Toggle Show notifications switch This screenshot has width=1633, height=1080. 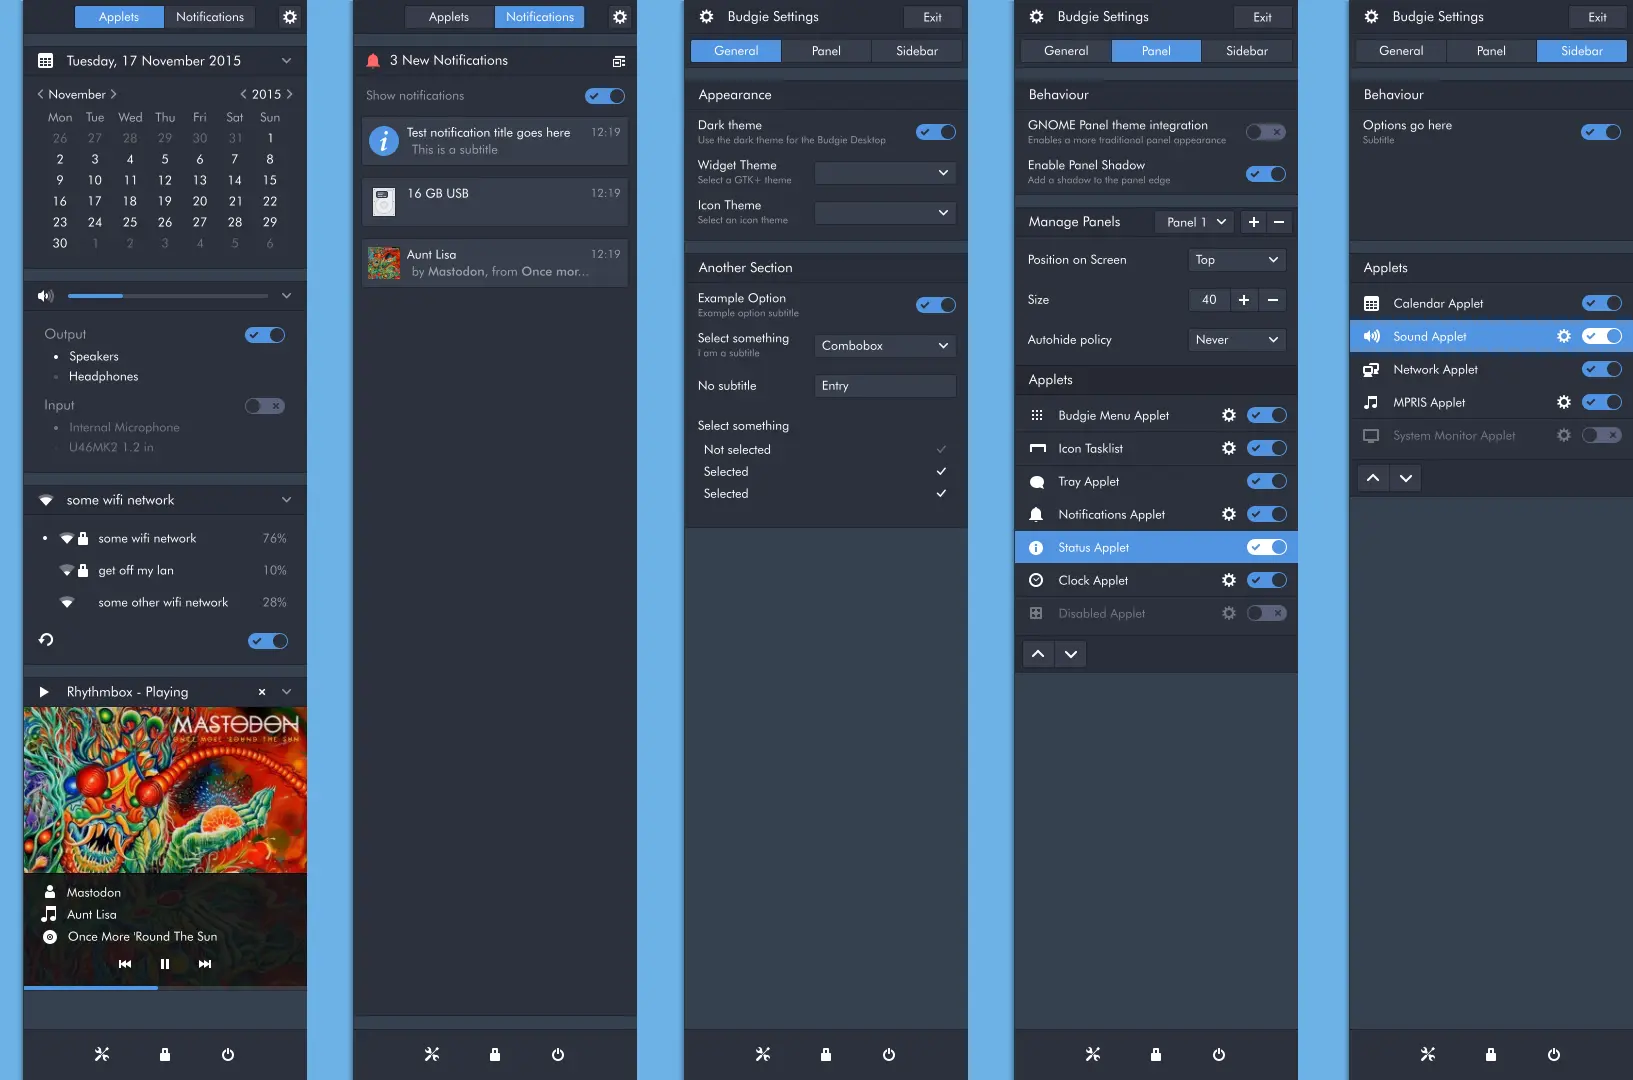[x=605, y=96]
